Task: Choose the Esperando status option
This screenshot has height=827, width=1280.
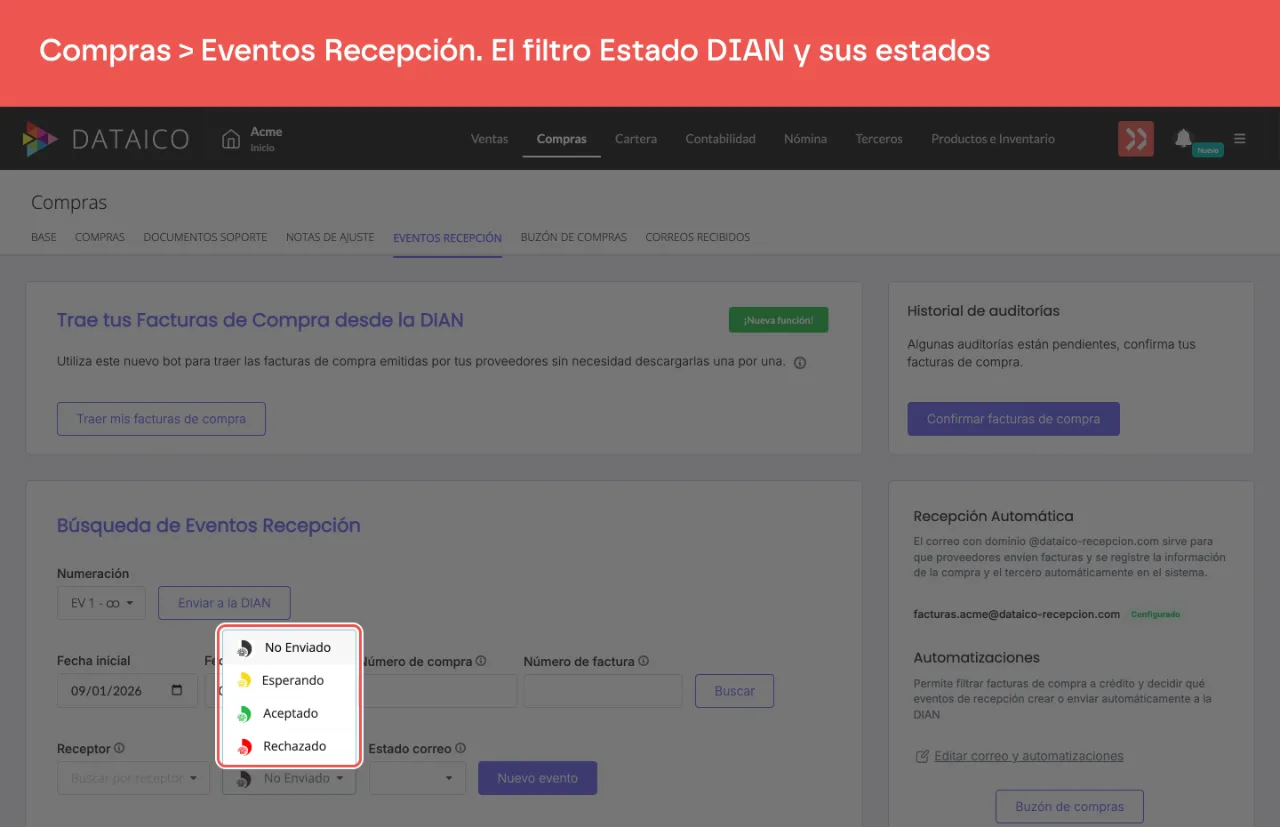Action: 289,680
